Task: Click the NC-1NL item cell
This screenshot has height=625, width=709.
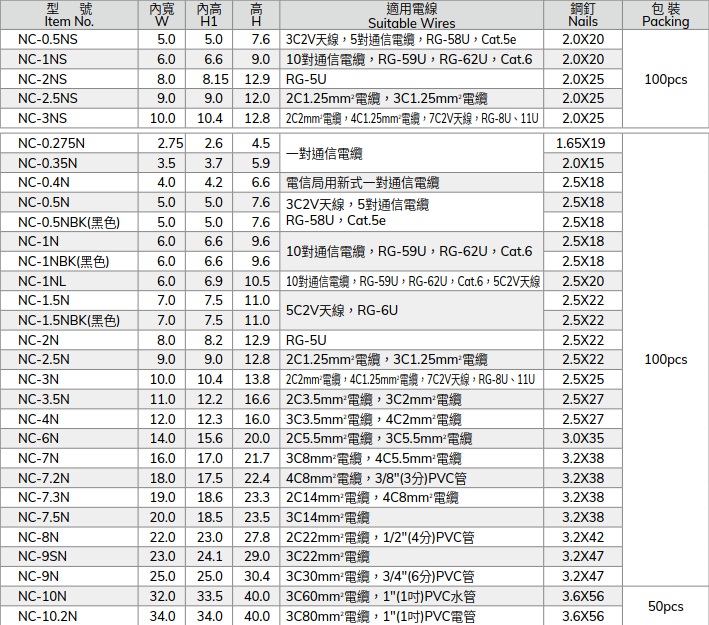Action: (42, 281)
